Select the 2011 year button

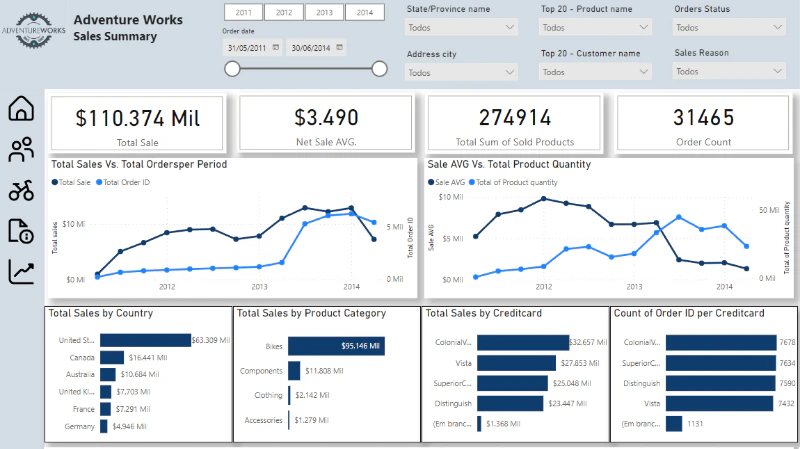(243, 12)
